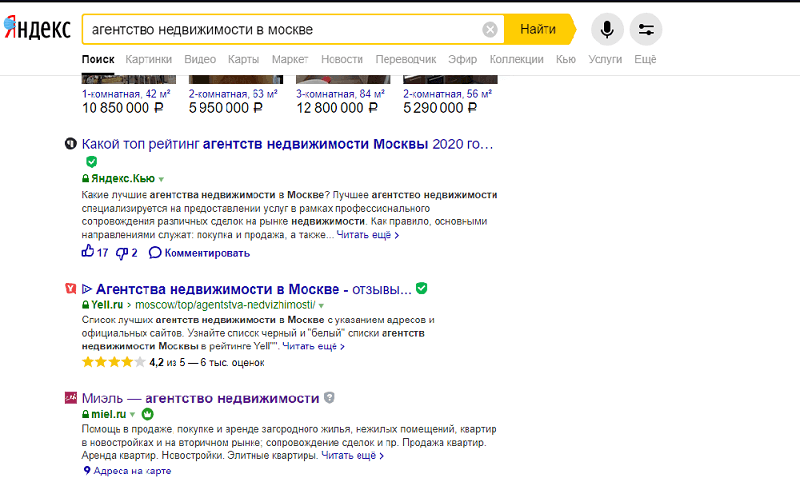Click the Миэль favicon icon
This screenshot has width=800, height=486.
coord(70,398)
